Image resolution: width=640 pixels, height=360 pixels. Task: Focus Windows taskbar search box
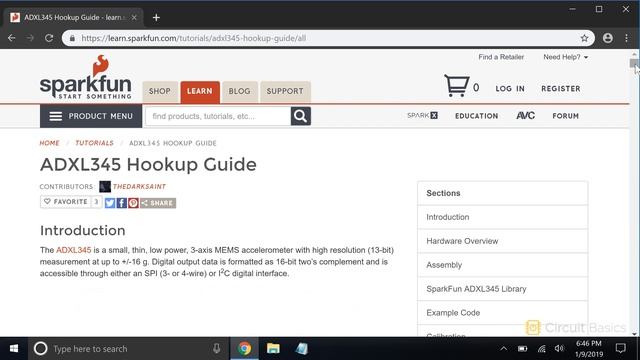click(x=129, y=349)
